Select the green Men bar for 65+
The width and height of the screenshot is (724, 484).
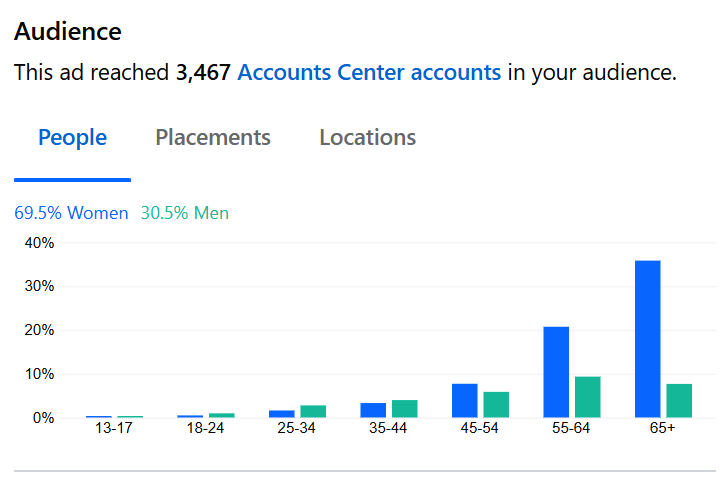pyautogui.click(x=679, y=401)
